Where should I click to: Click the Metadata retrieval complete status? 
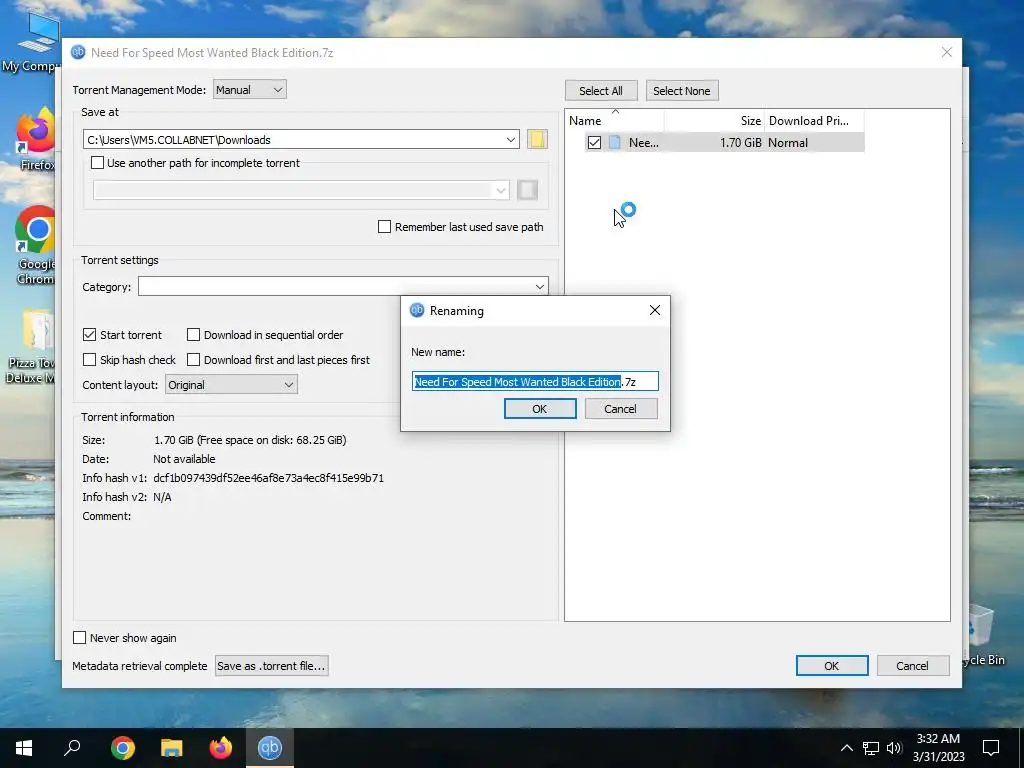[140, 666]
